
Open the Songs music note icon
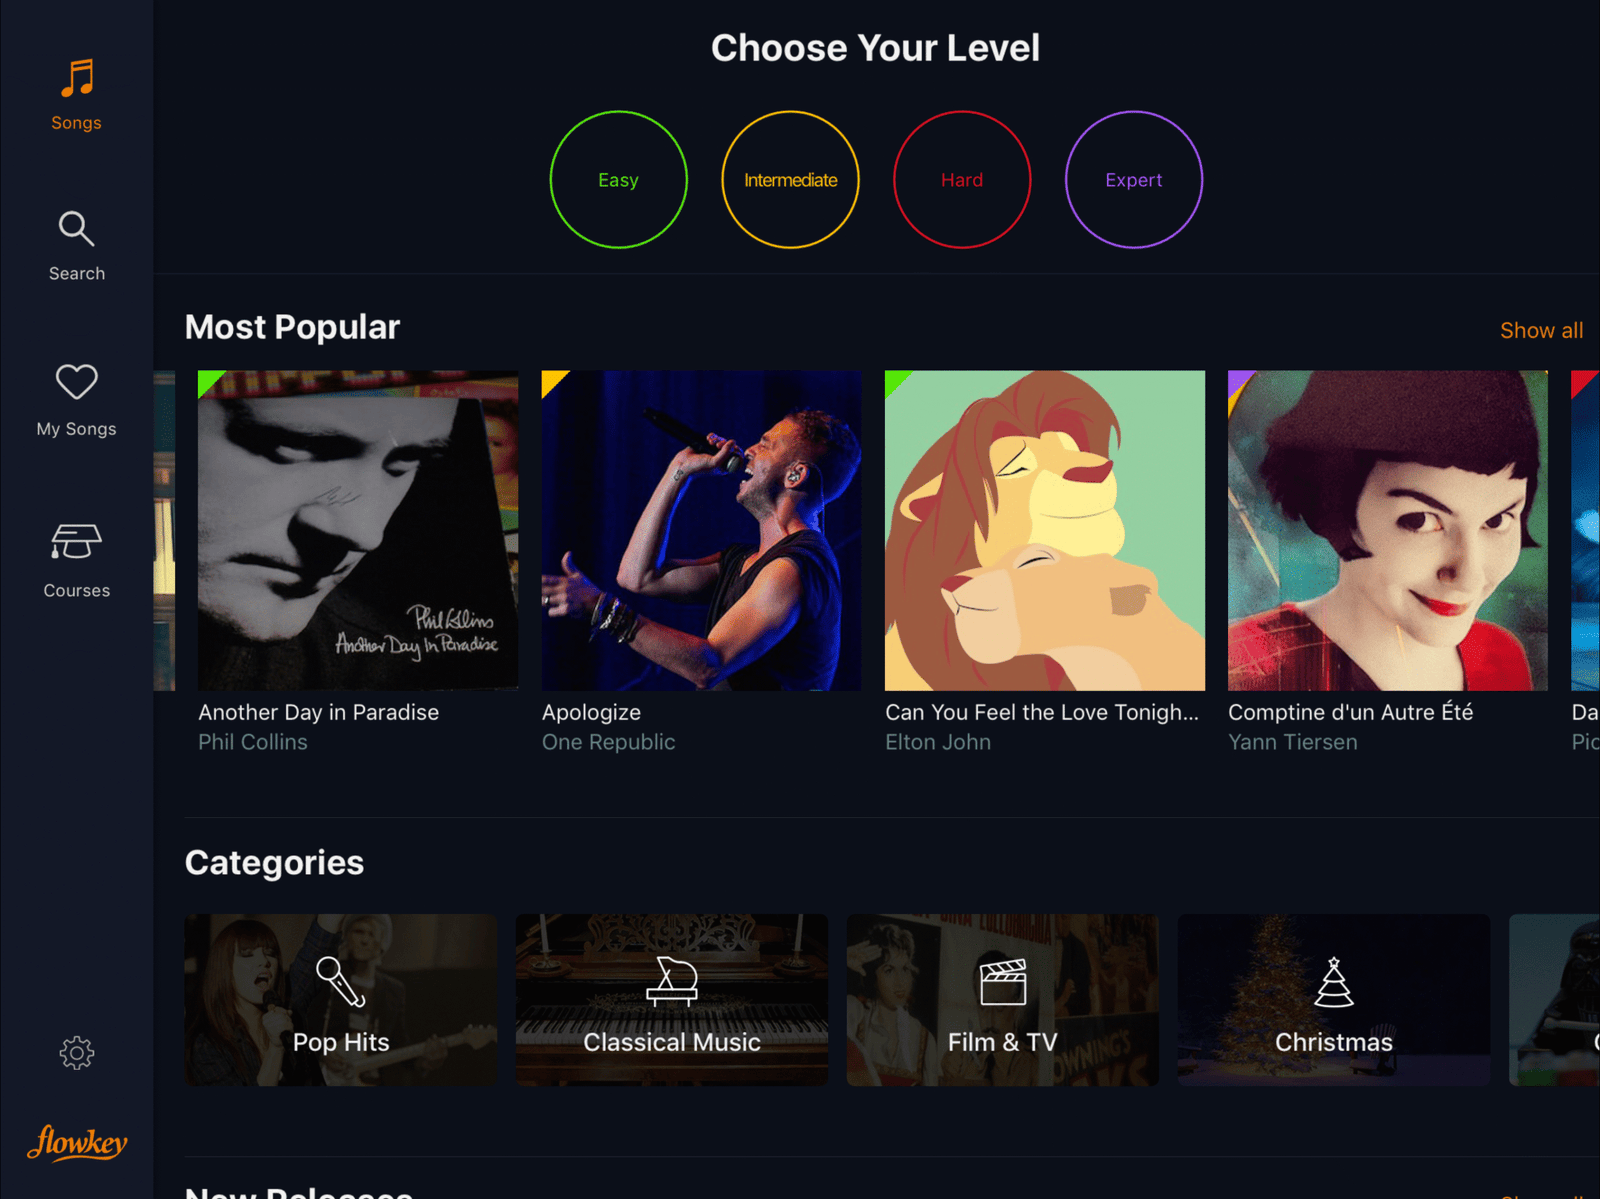[x=77, y=79]
